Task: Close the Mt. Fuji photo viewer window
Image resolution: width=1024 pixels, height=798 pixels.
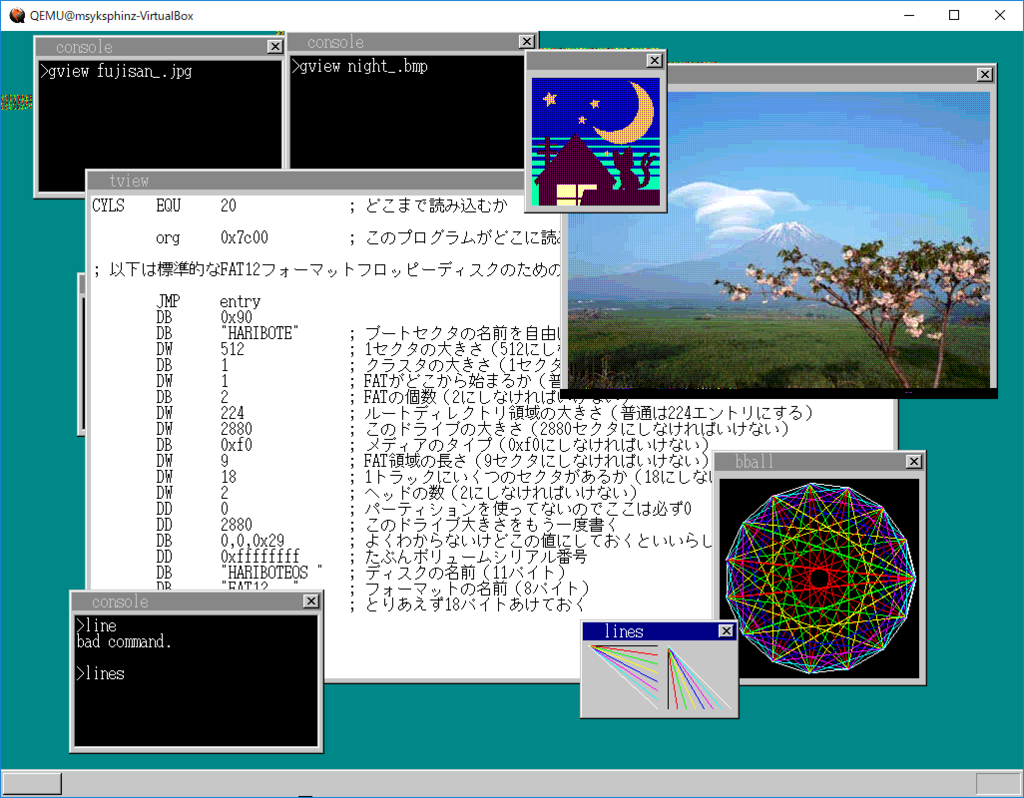Action: (985, 74)
